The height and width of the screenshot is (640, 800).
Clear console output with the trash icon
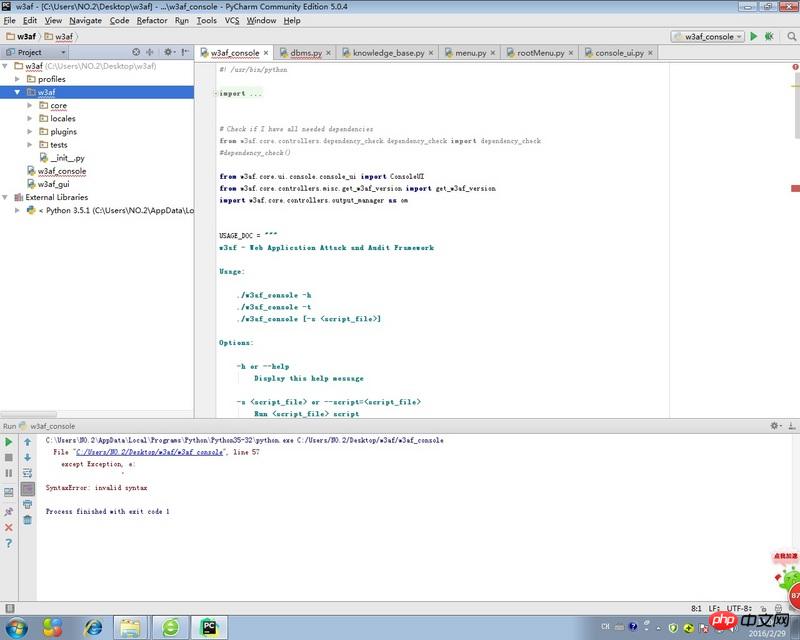tap(27, 520)
